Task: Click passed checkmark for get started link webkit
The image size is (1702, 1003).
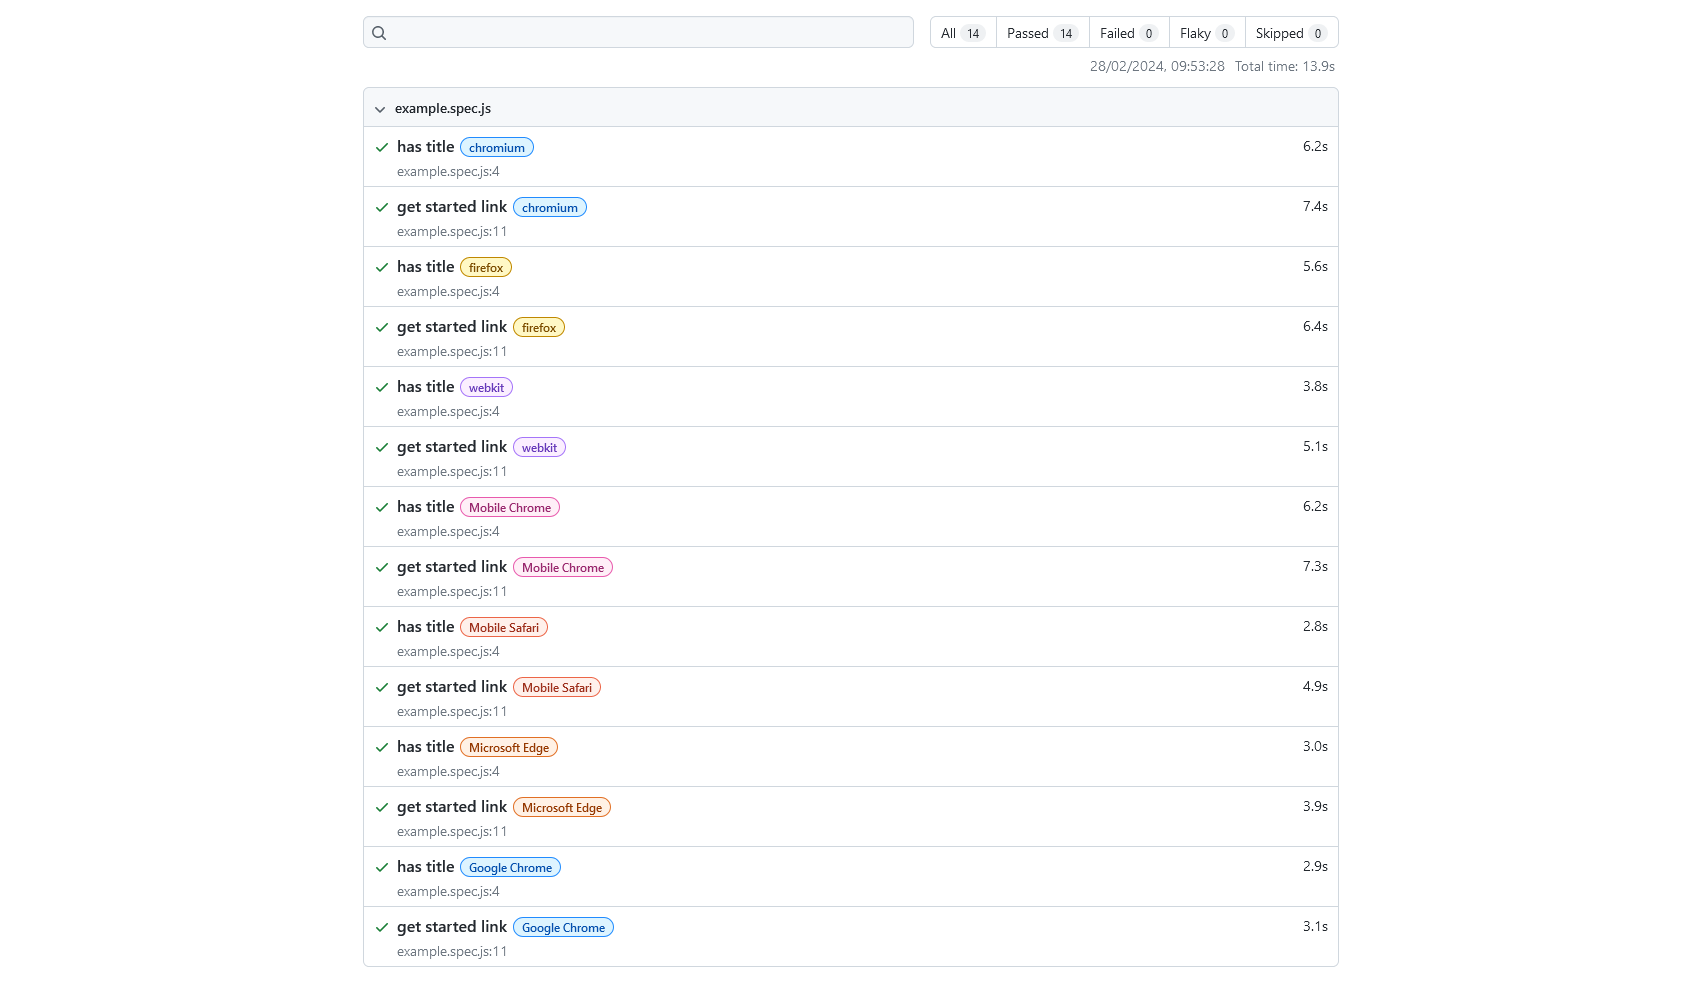Action: tap(382, 447)
